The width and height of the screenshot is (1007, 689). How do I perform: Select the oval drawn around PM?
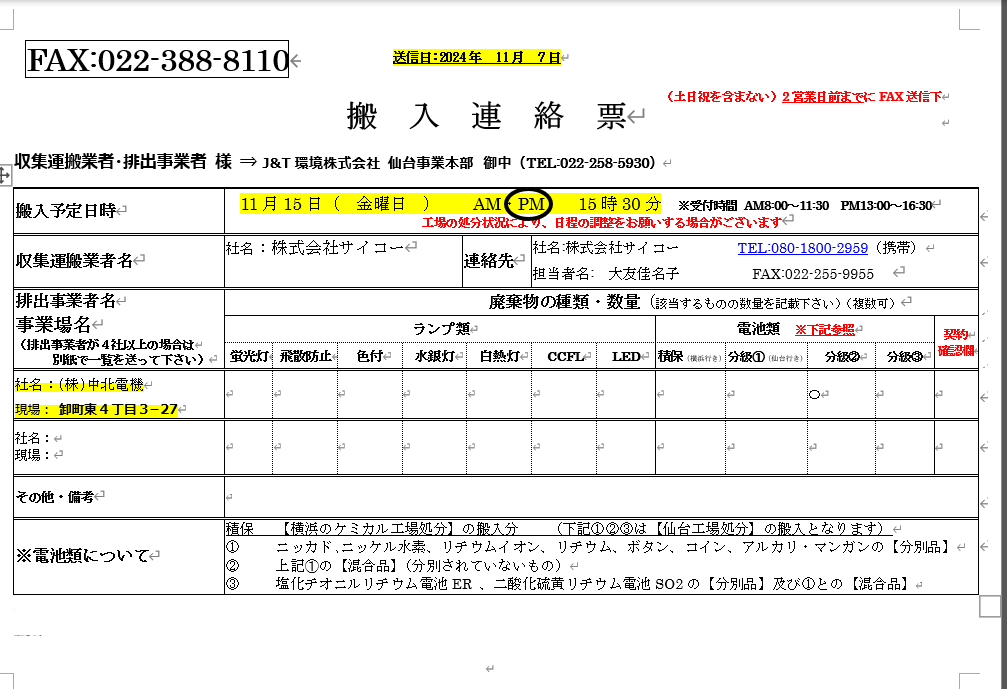530,204
